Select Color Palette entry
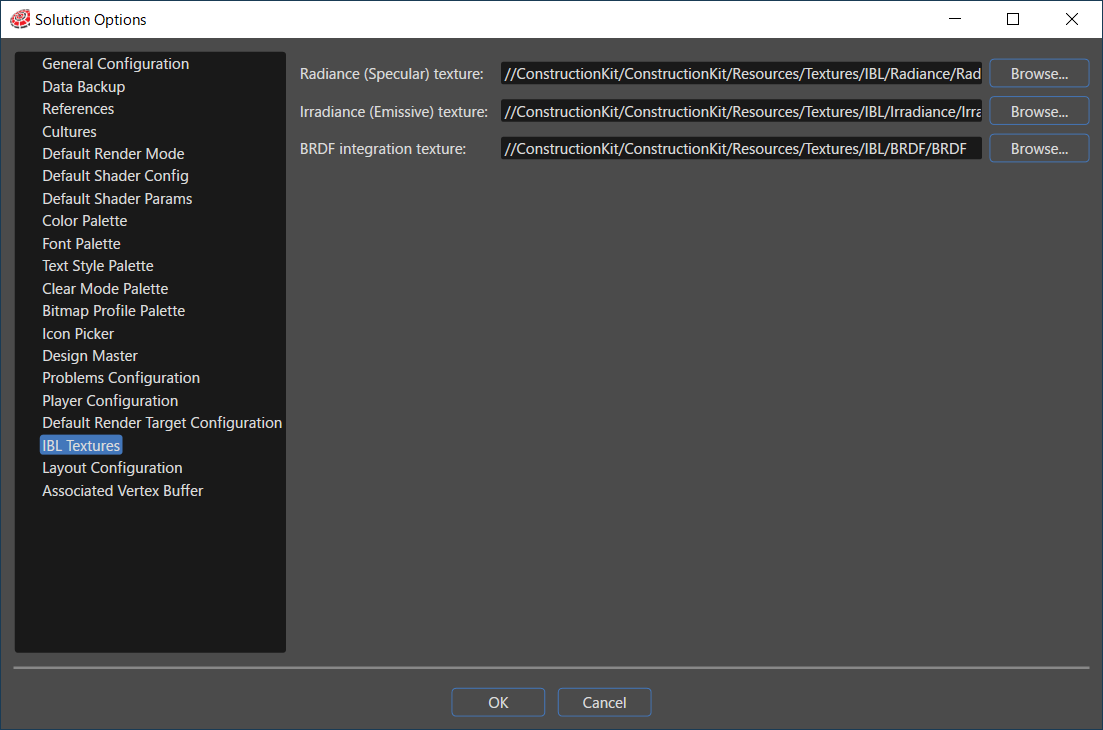The height and width of the screenshot is (730, 1103). (x=84, y=221)
